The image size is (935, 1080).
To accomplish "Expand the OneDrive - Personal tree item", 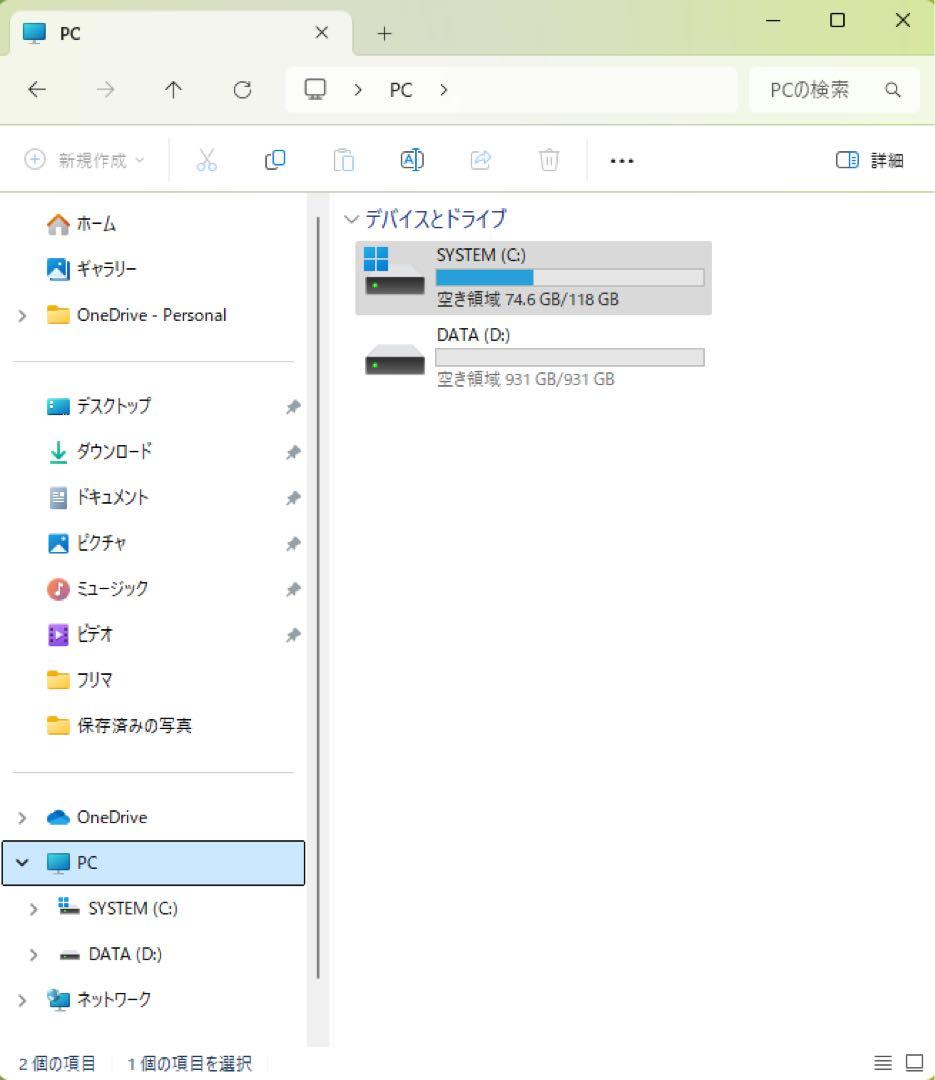I will tap(22, 315).
